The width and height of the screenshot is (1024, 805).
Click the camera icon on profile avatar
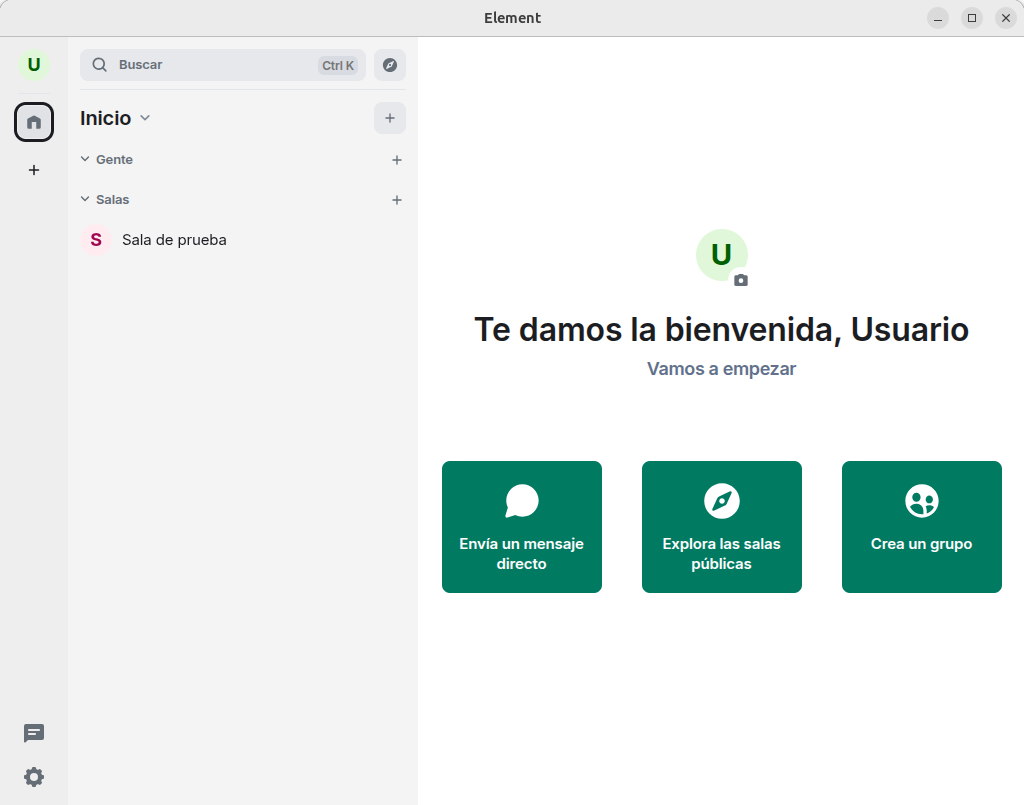[740, 281]
